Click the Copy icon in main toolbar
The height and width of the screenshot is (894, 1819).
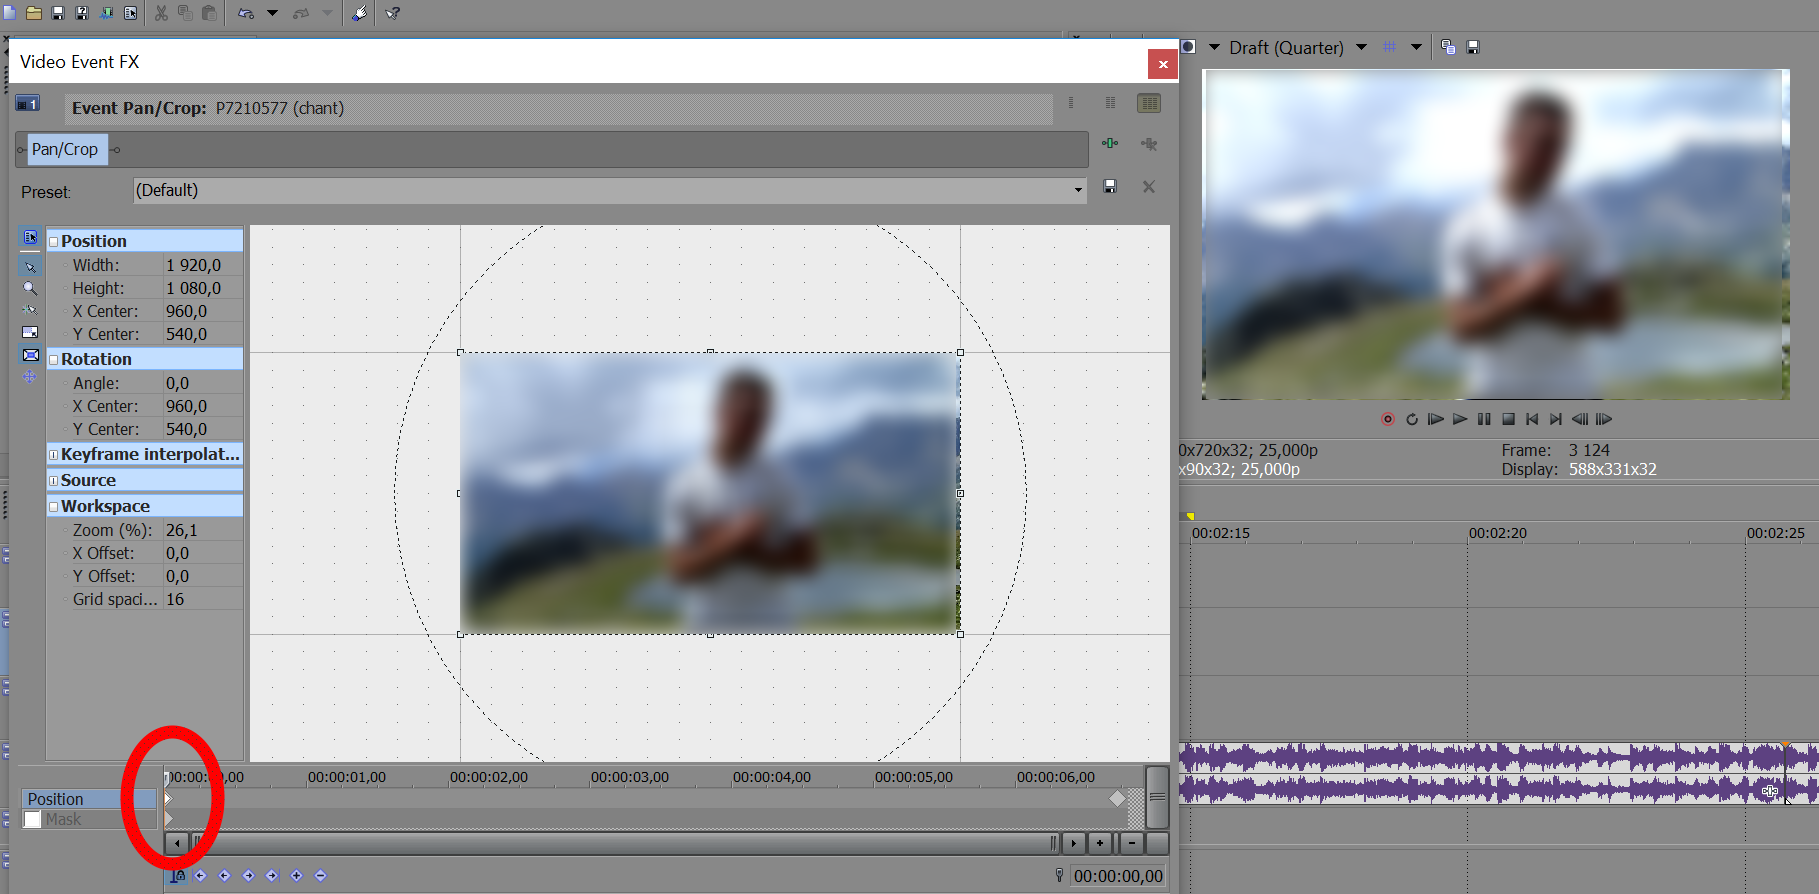[185, 13]
